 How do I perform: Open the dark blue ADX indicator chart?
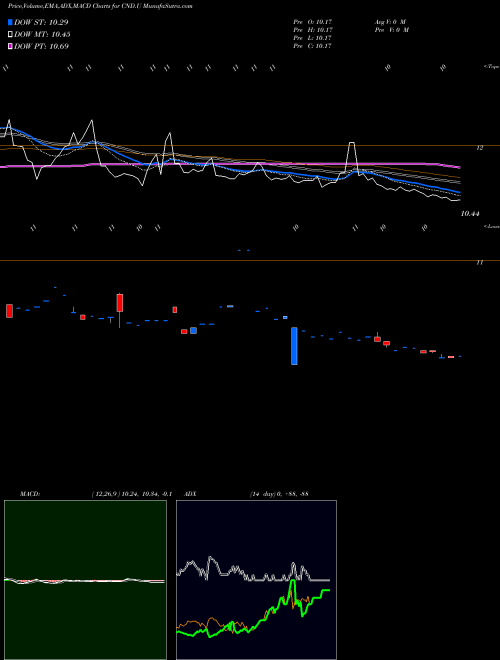click(256, 580)
